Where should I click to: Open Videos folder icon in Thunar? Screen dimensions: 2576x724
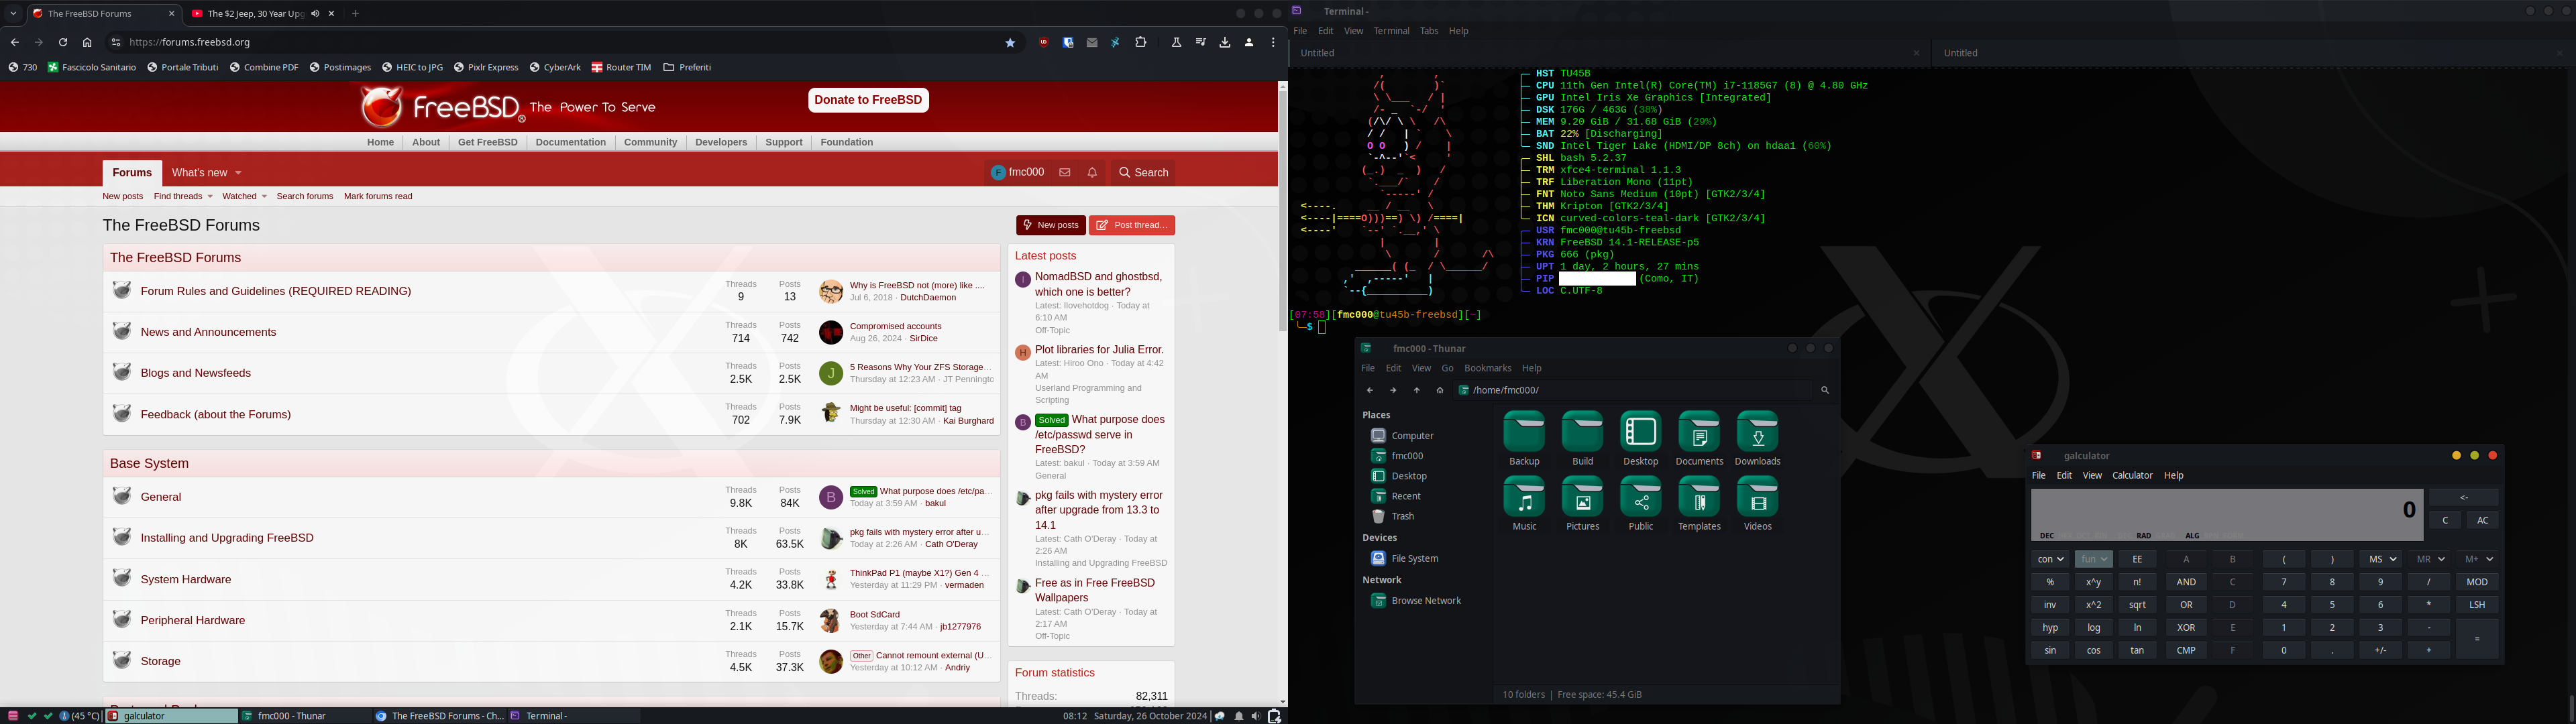coord(1757,497)
